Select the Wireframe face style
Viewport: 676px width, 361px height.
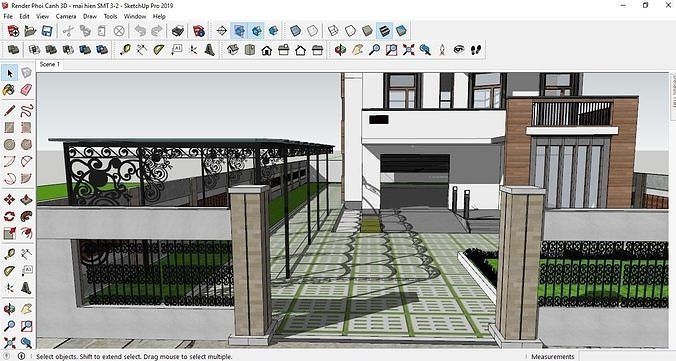coord(333,31)
